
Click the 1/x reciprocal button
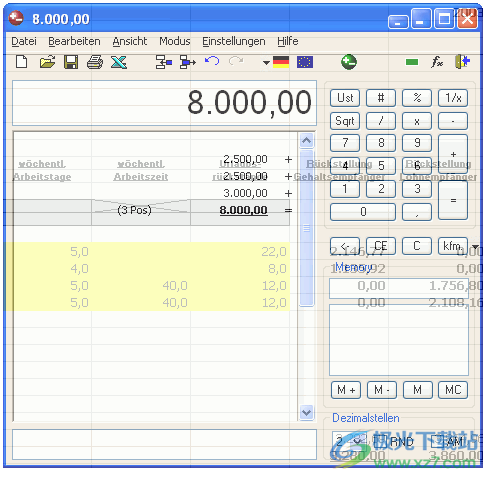453,98
